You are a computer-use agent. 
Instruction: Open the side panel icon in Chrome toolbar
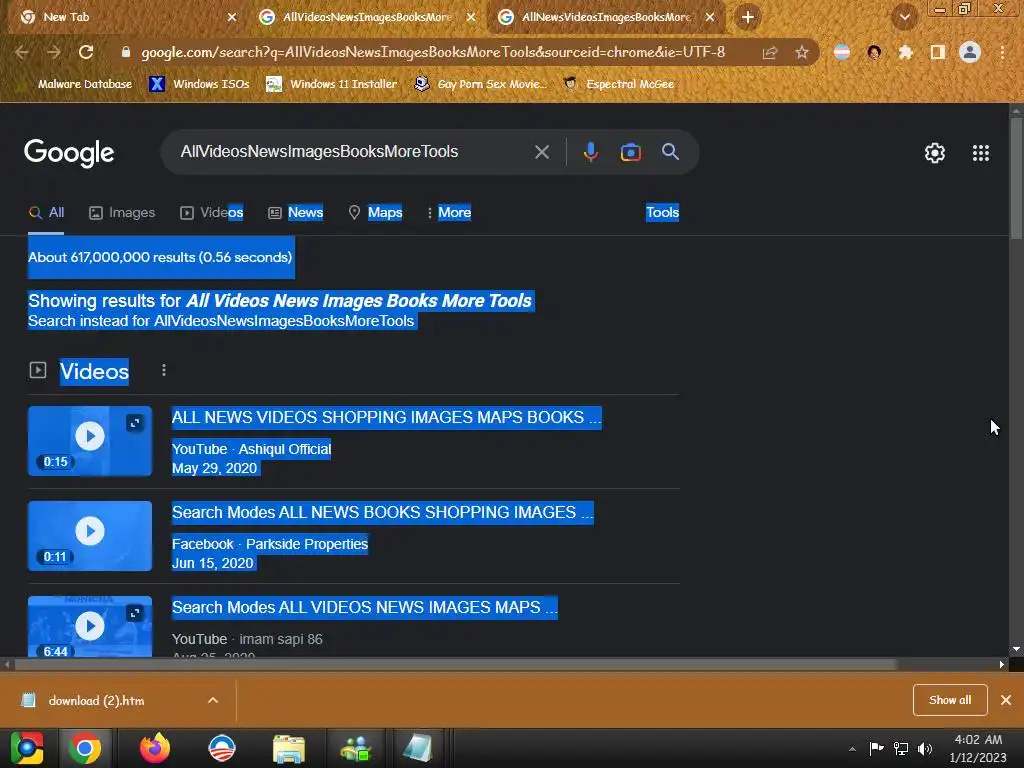pyautogui.click(x=937, y=52)
